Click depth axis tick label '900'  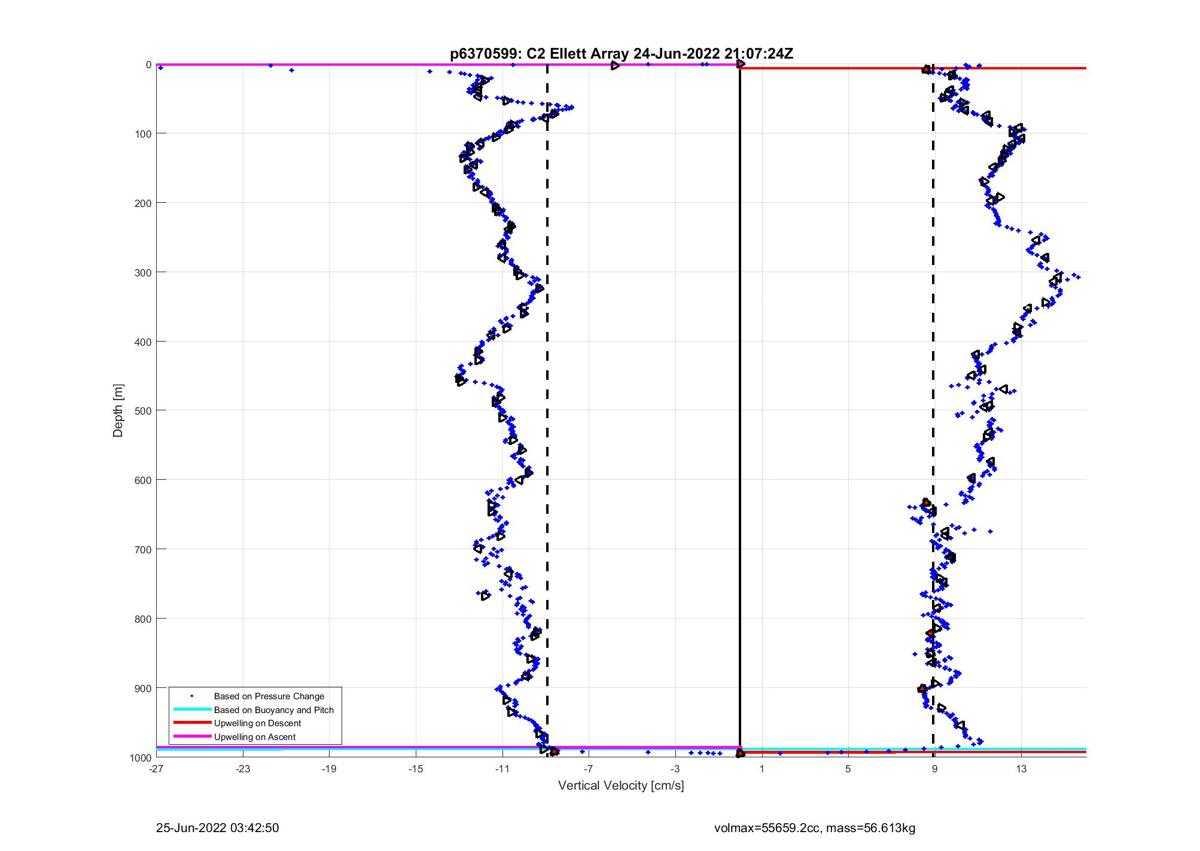[x=143, y=688]
